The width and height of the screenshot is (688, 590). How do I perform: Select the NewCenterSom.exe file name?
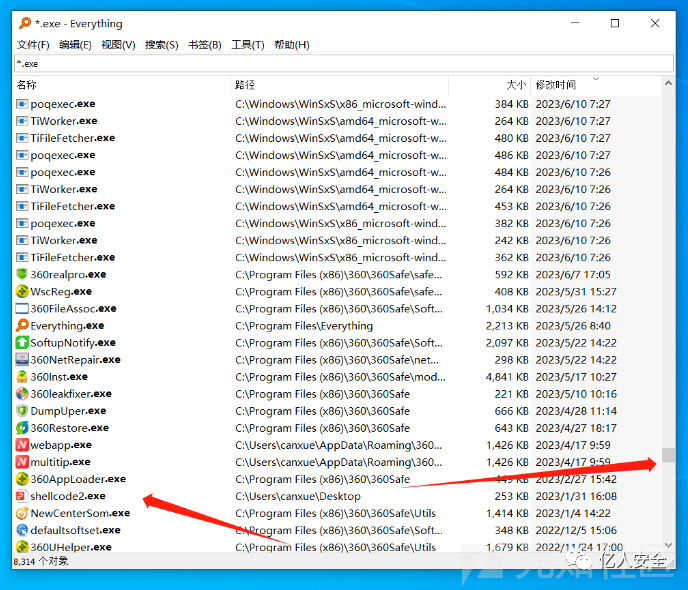click(80, 513)
